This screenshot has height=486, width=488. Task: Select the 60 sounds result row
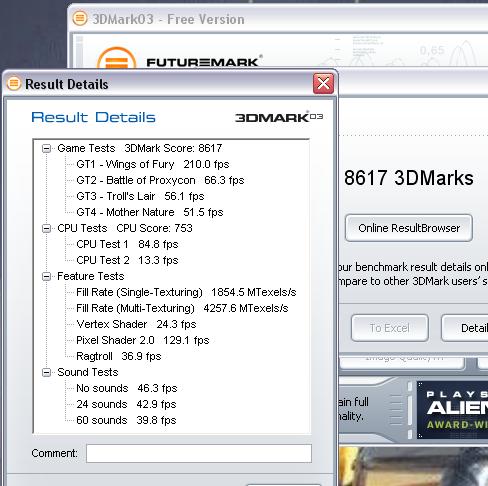pos(126,420)
